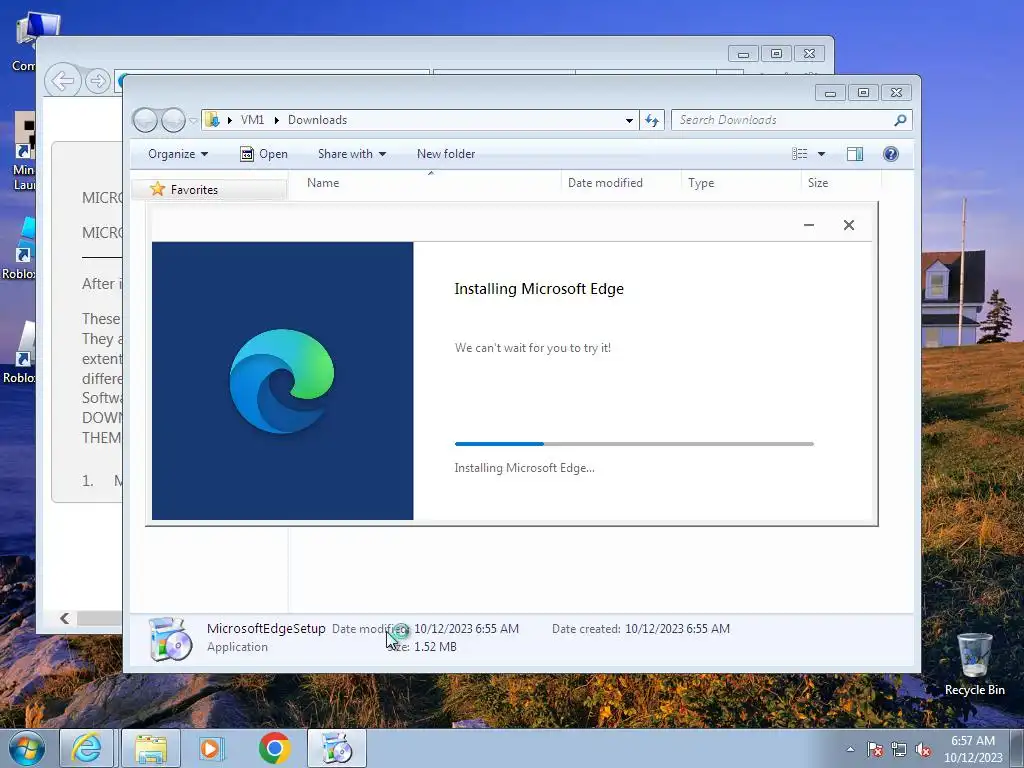
Task: Open the network status tray icon
Action: [x=899, y=749]
